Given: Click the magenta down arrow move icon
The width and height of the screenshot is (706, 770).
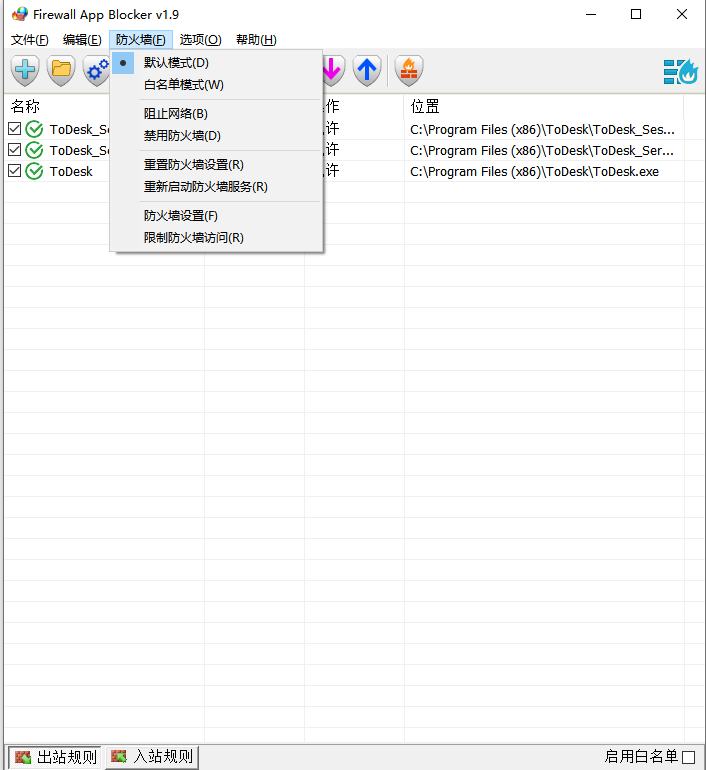Looking at the screenshot, I should 333,70.
